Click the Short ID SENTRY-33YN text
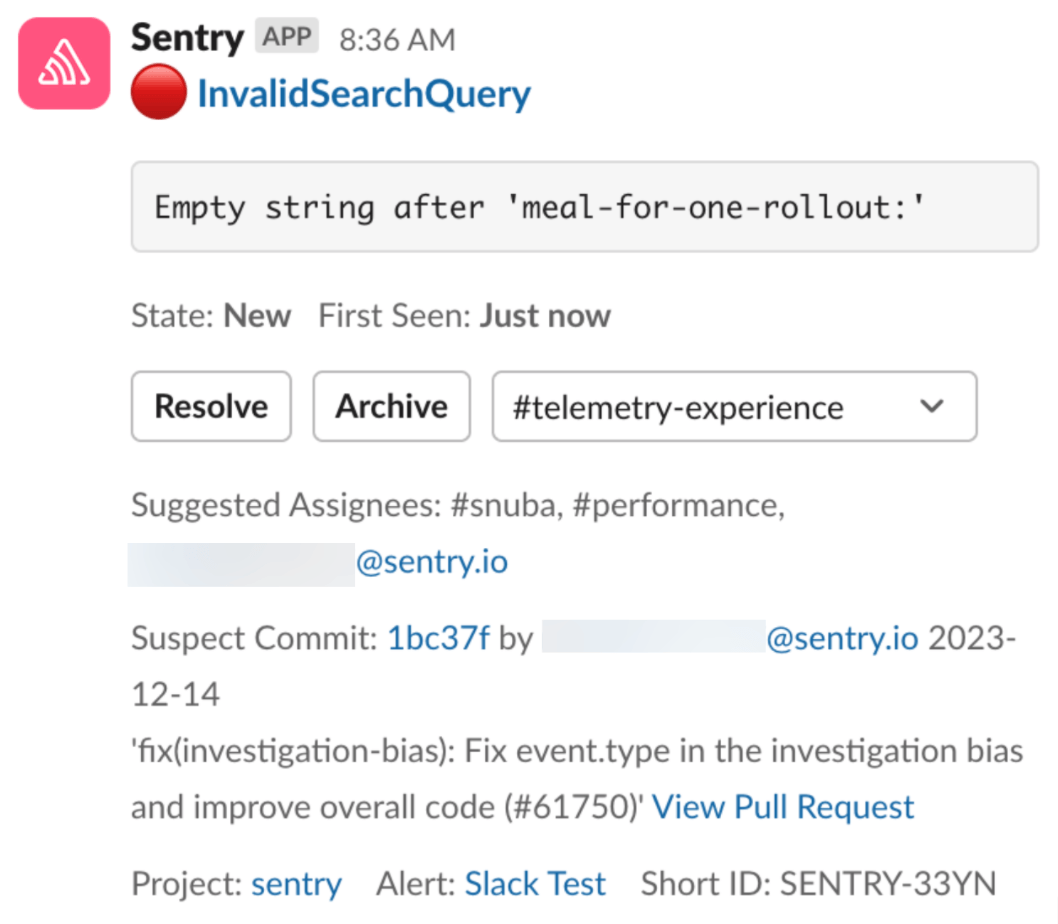 (x=818, y=884)
